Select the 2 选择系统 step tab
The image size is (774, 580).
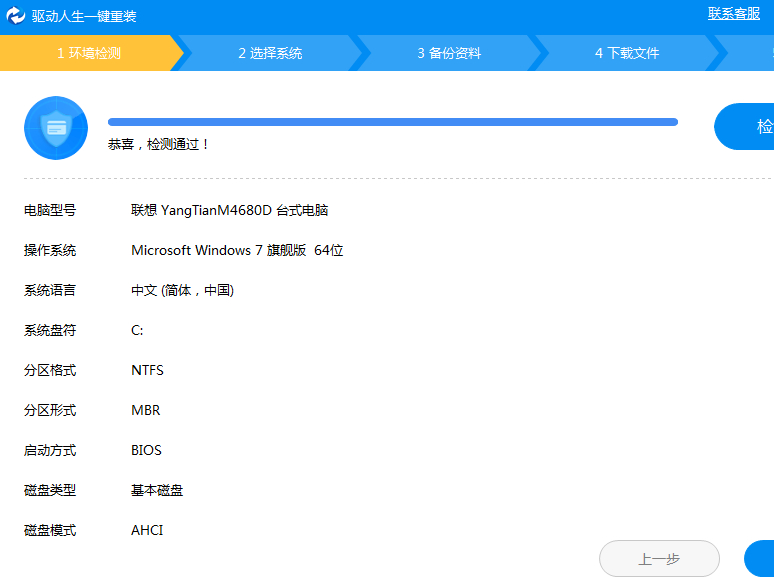[x=270, y=53]
